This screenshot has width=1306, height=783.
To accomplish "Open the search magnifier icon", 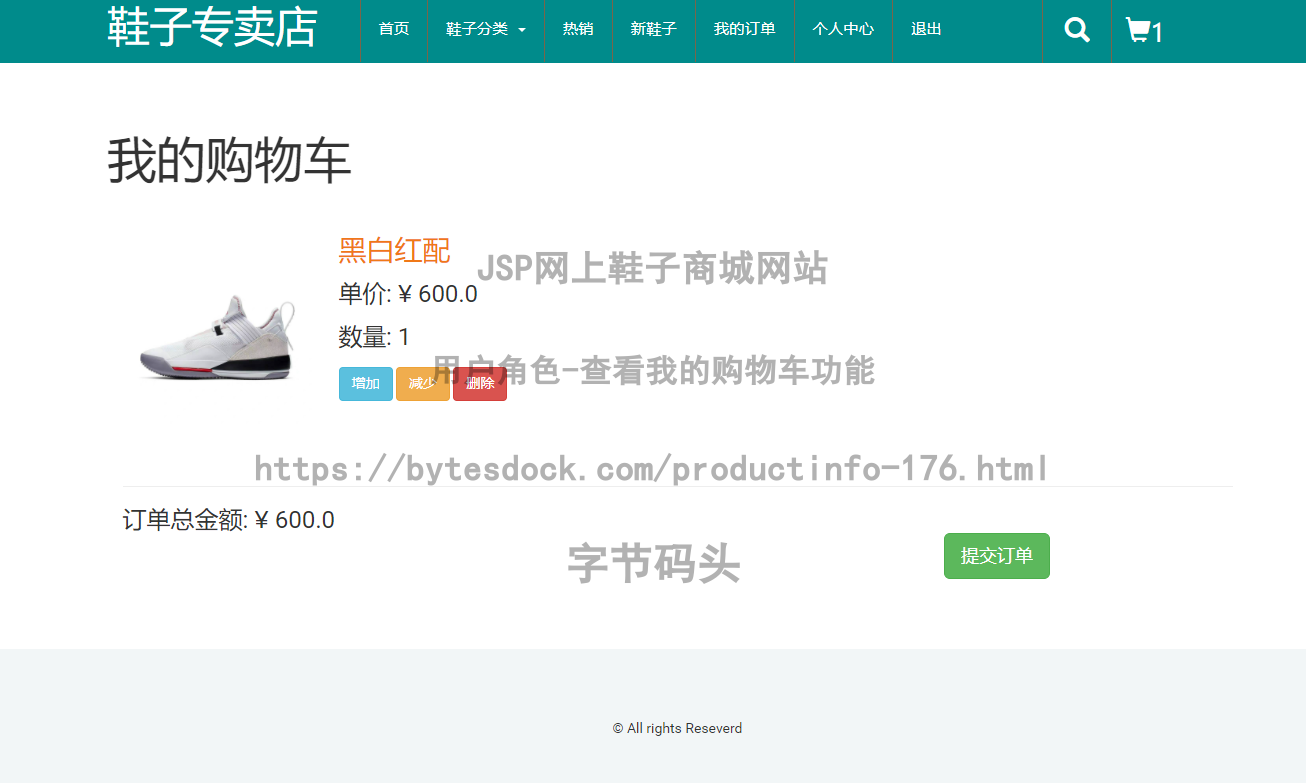I will pos(1077,30).
